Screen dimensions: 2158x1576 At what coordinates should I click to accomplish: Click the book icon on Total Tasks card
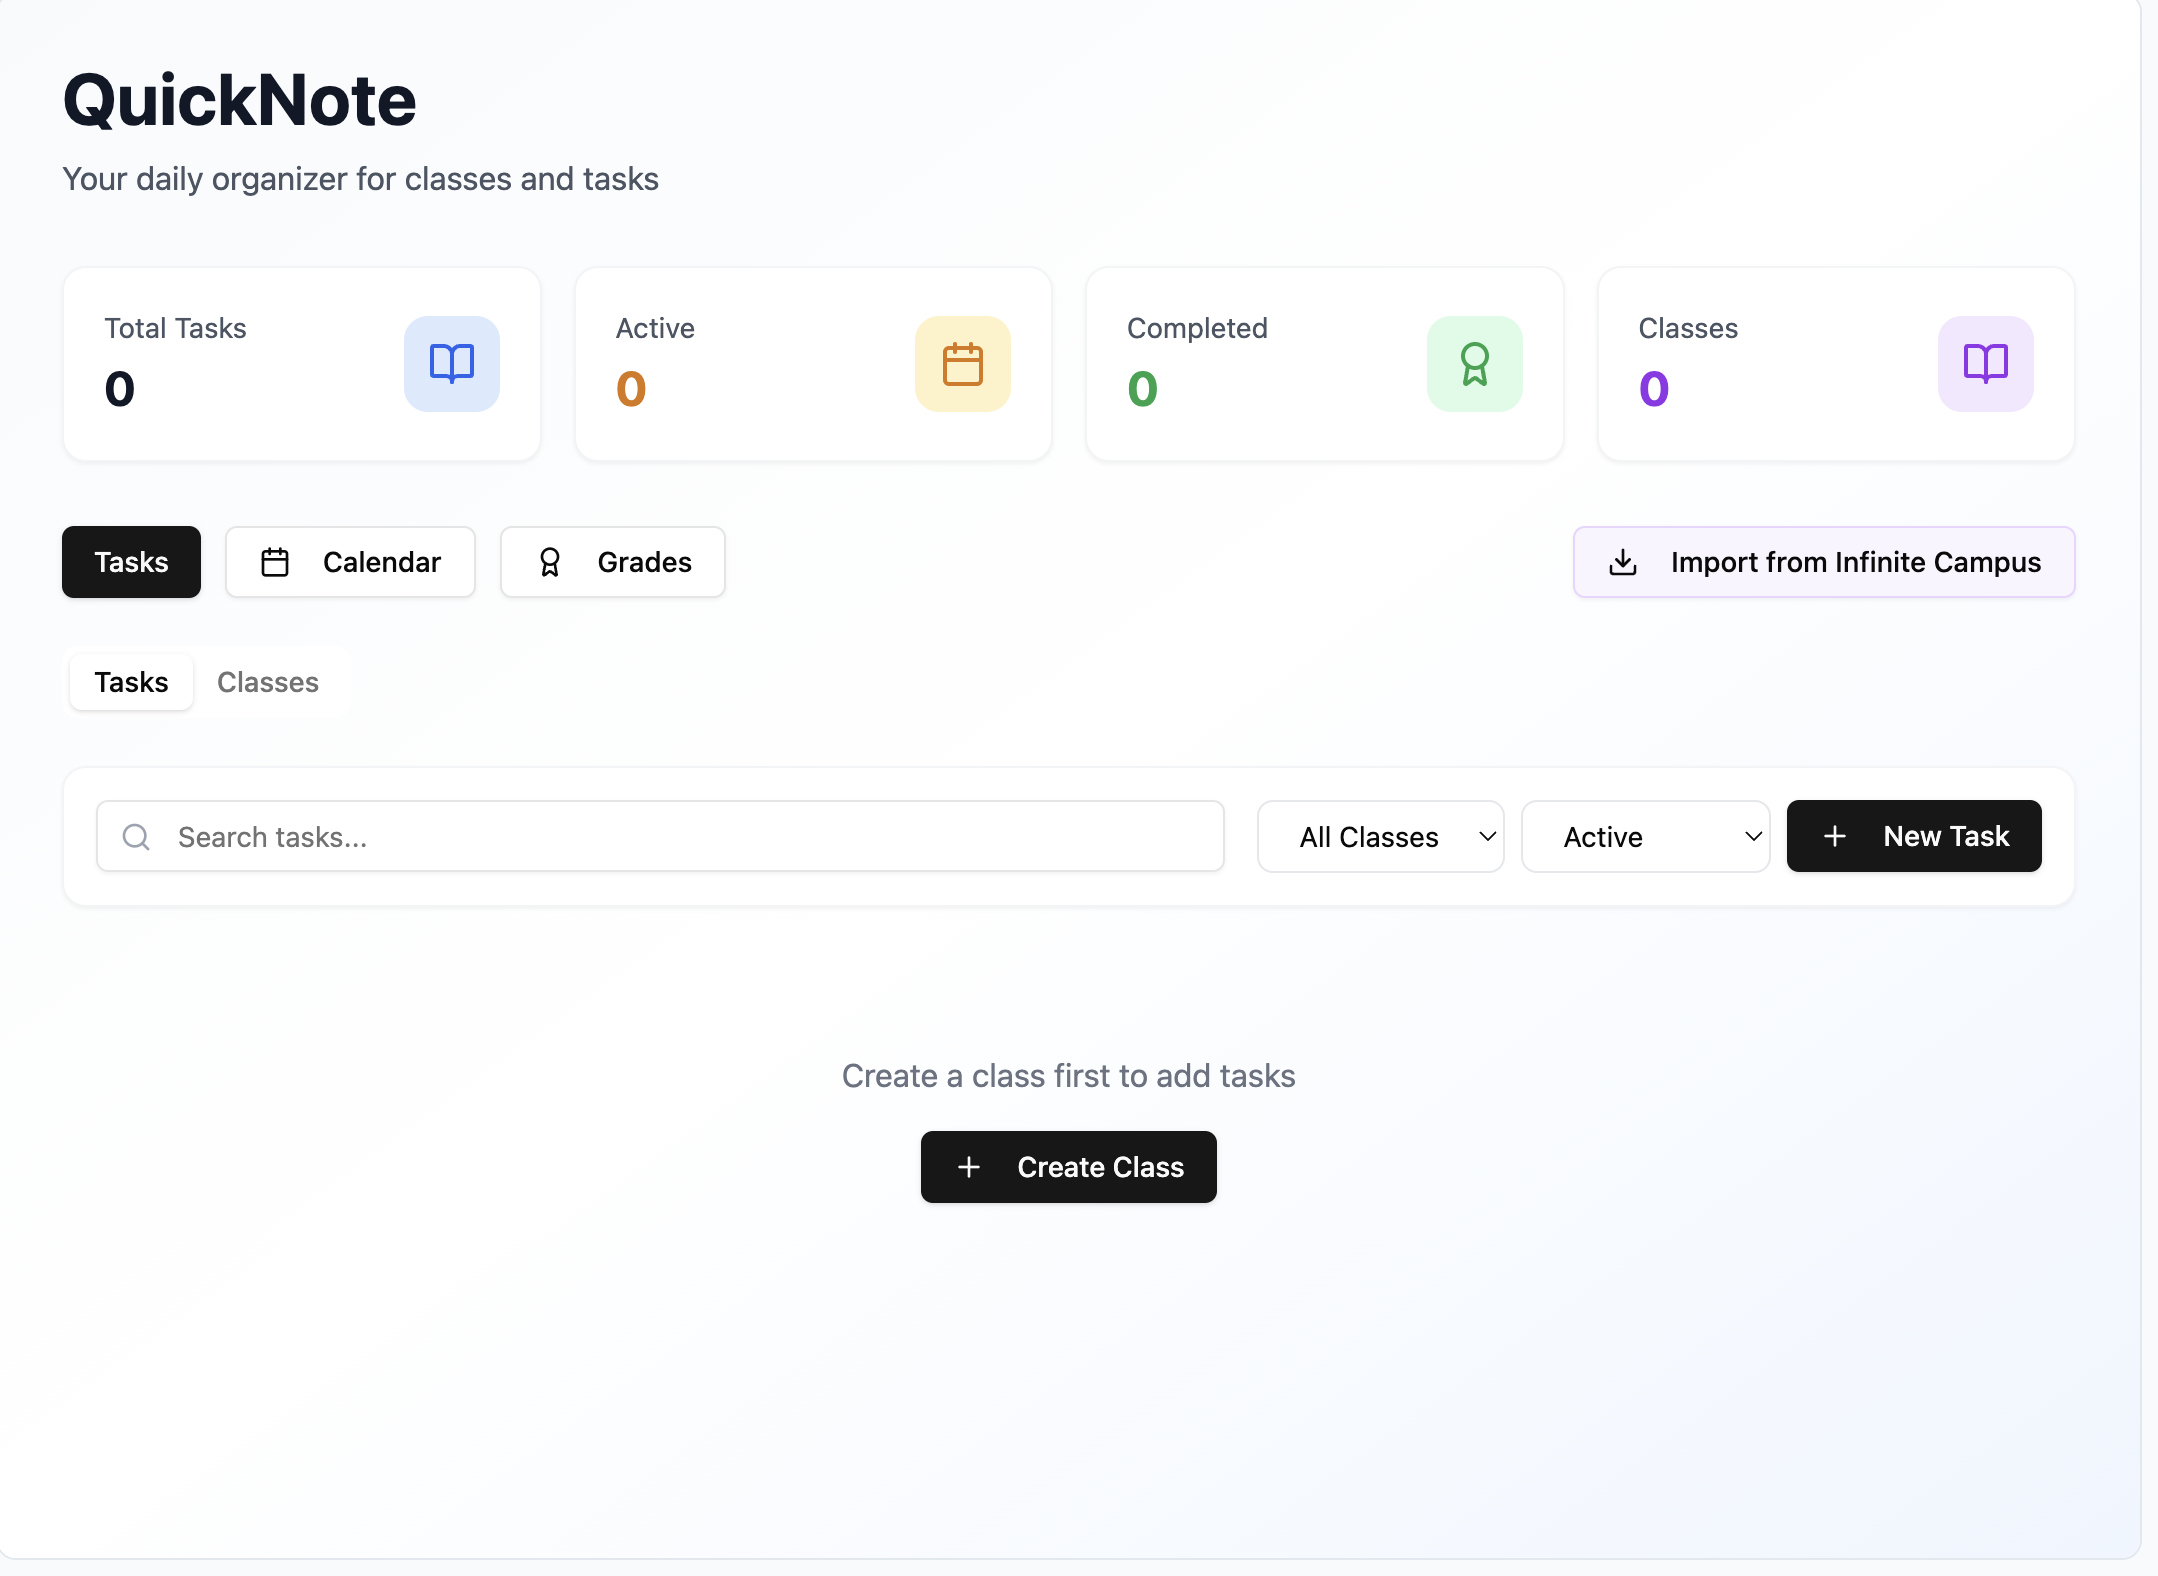tap(452, 364)
